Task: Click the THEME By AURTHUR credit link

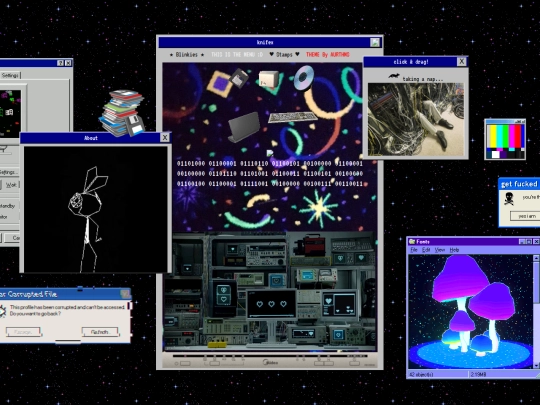Action: (x=328, y=54)
